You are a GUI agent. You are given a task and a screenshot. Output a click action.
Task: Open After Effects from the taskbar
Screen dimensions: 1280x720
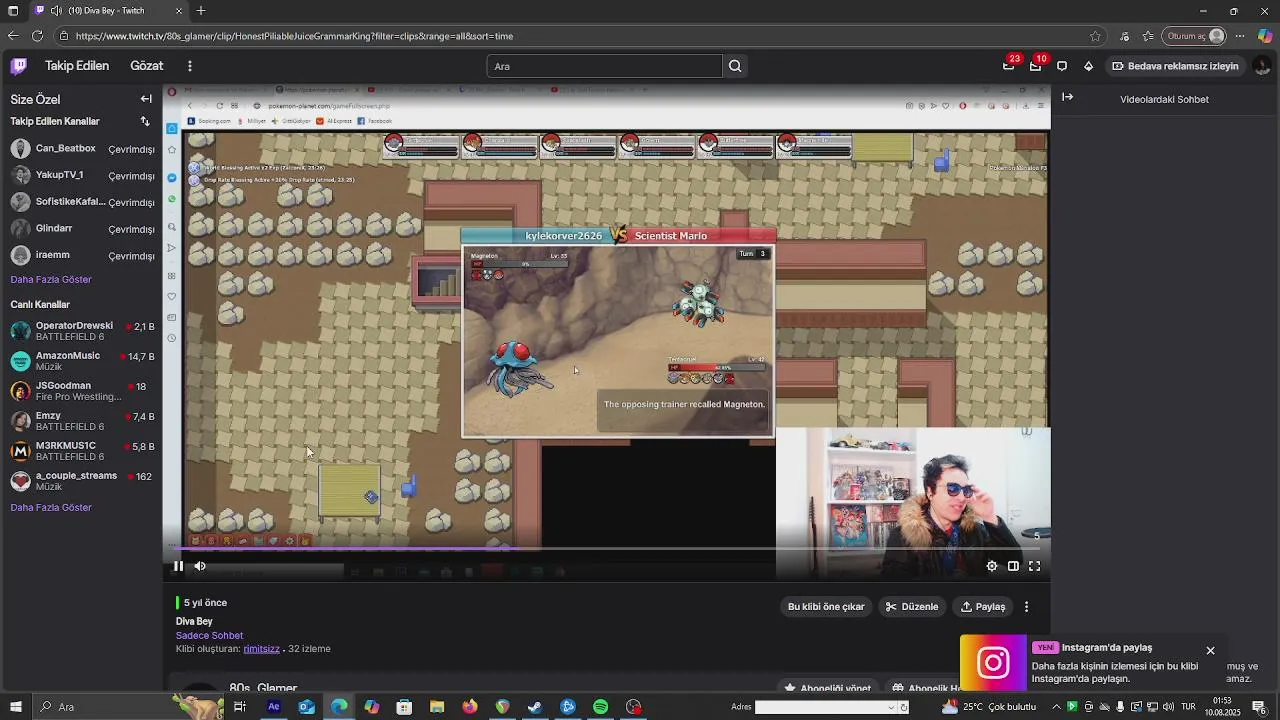pos(273,707)
